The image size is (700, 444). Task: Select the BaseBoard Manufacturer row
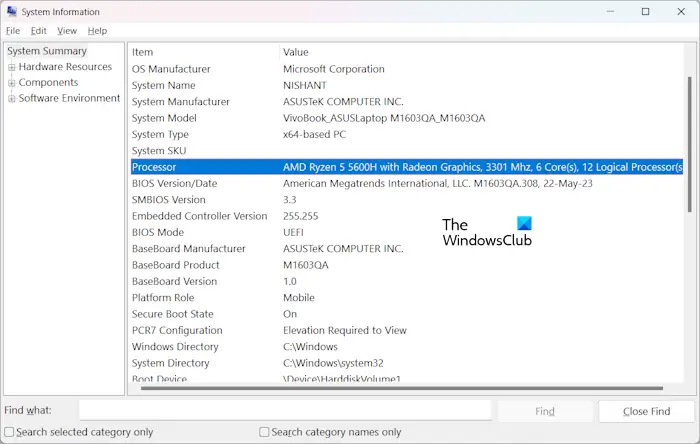(x=407, y=249)
